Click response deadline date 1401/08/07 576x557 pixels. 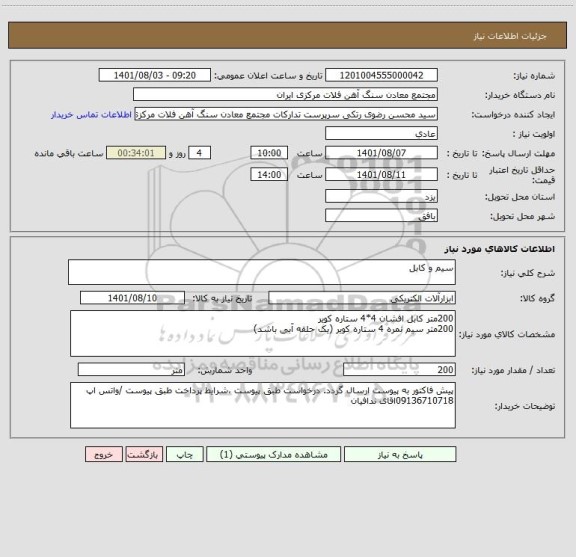[x=381, y=153]
